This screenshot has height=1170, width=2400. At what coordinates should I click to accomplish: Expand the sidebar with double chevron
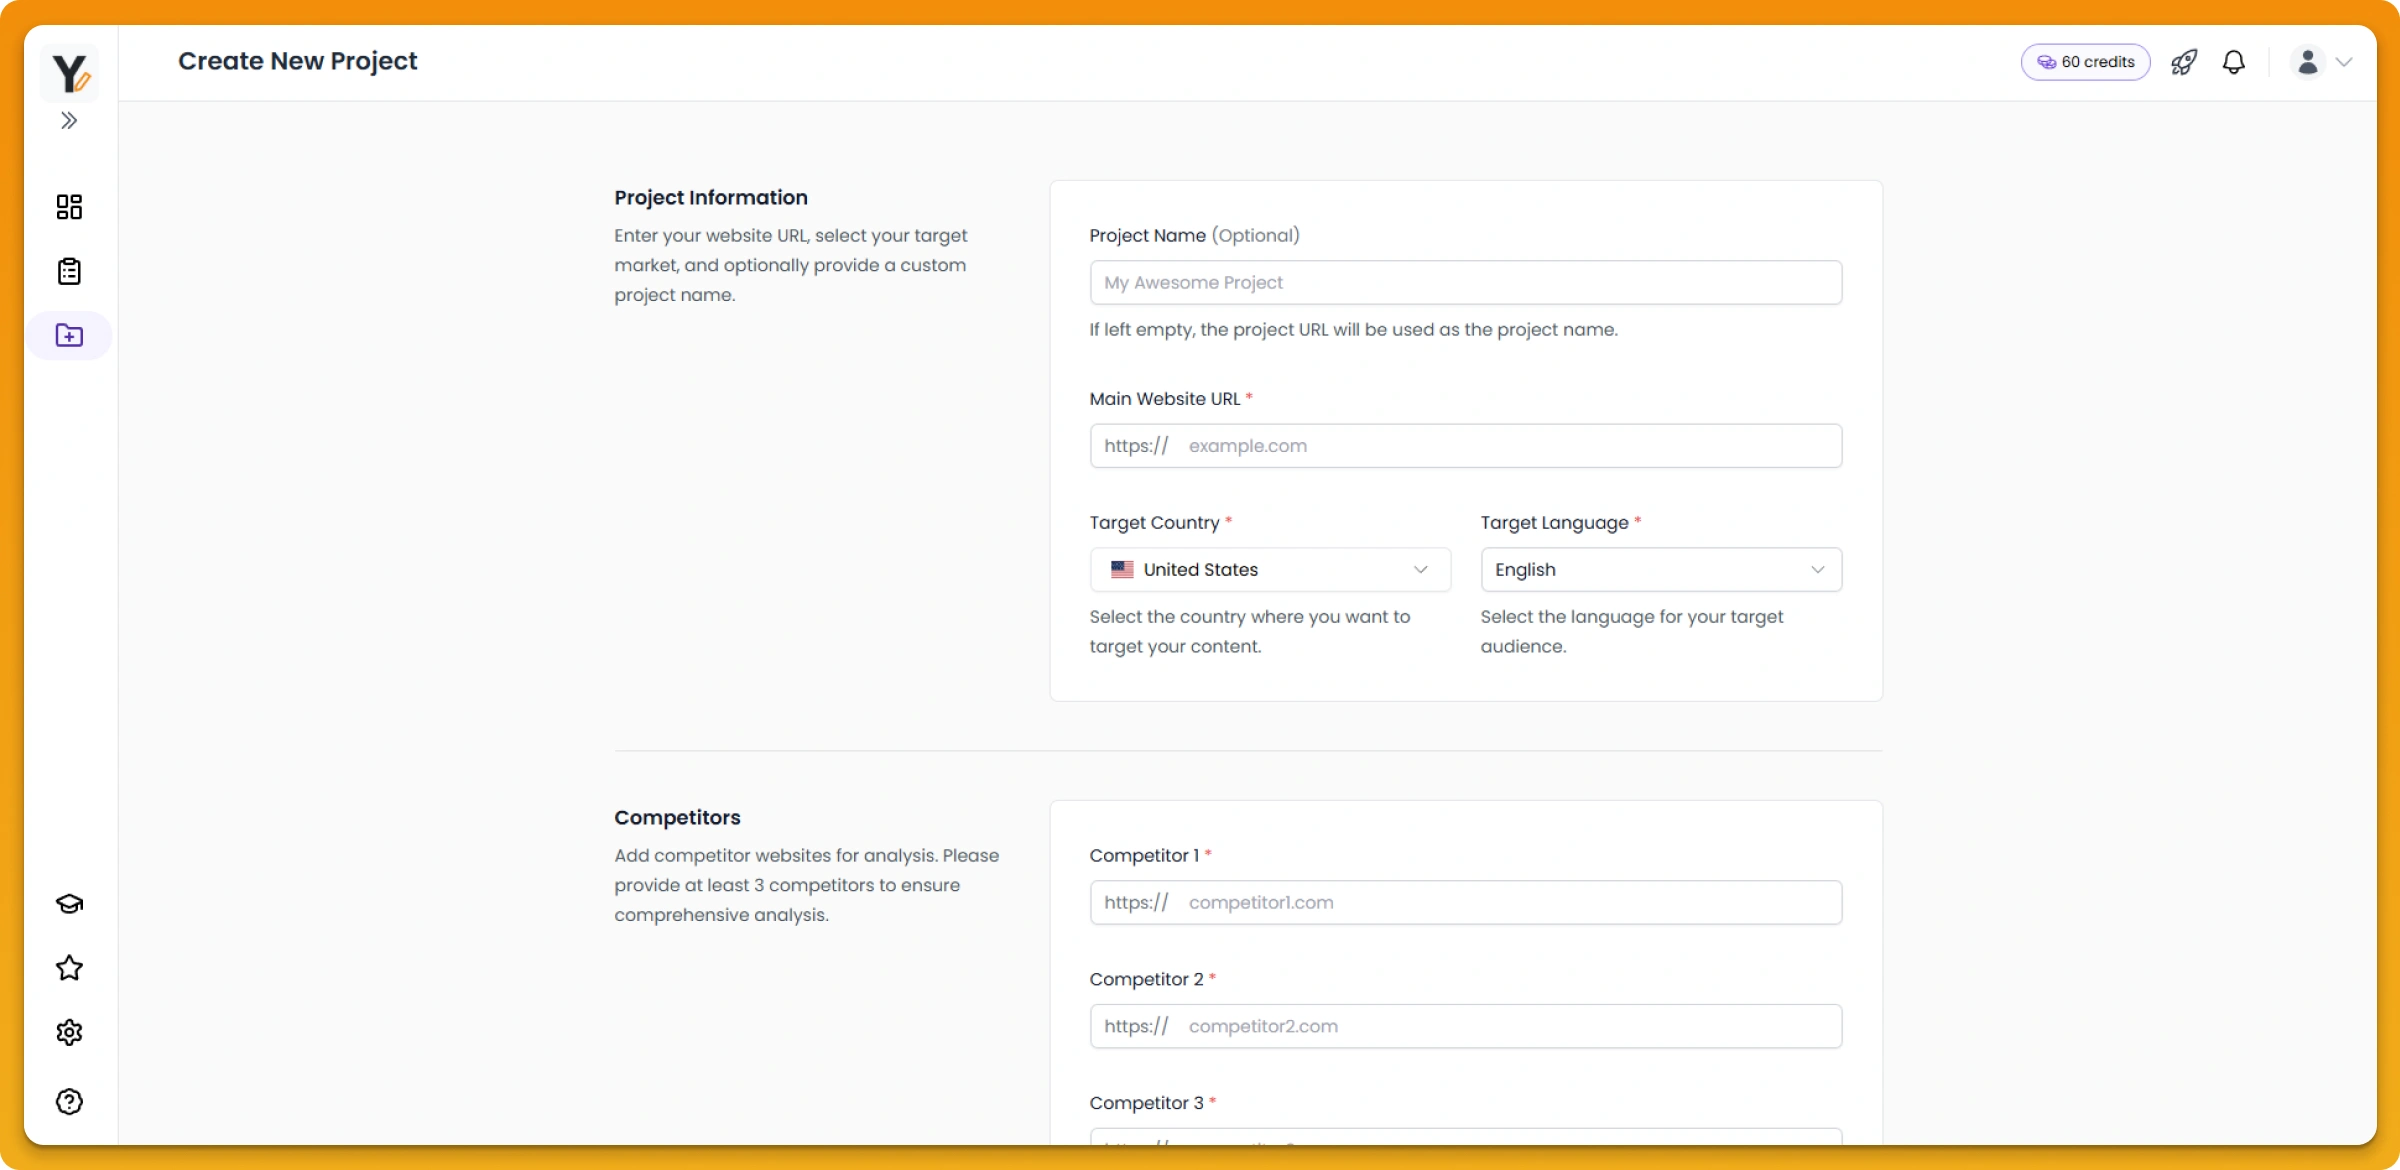coord(69,121)
